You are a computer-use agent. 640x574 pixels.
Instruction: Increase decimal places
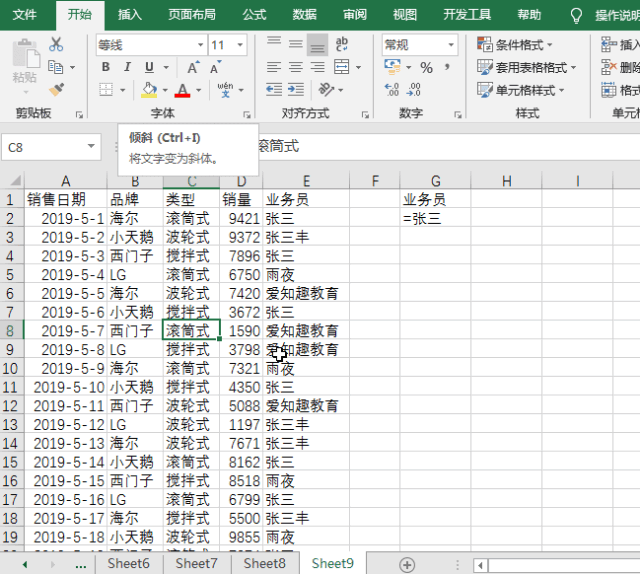tap(392, 89)
